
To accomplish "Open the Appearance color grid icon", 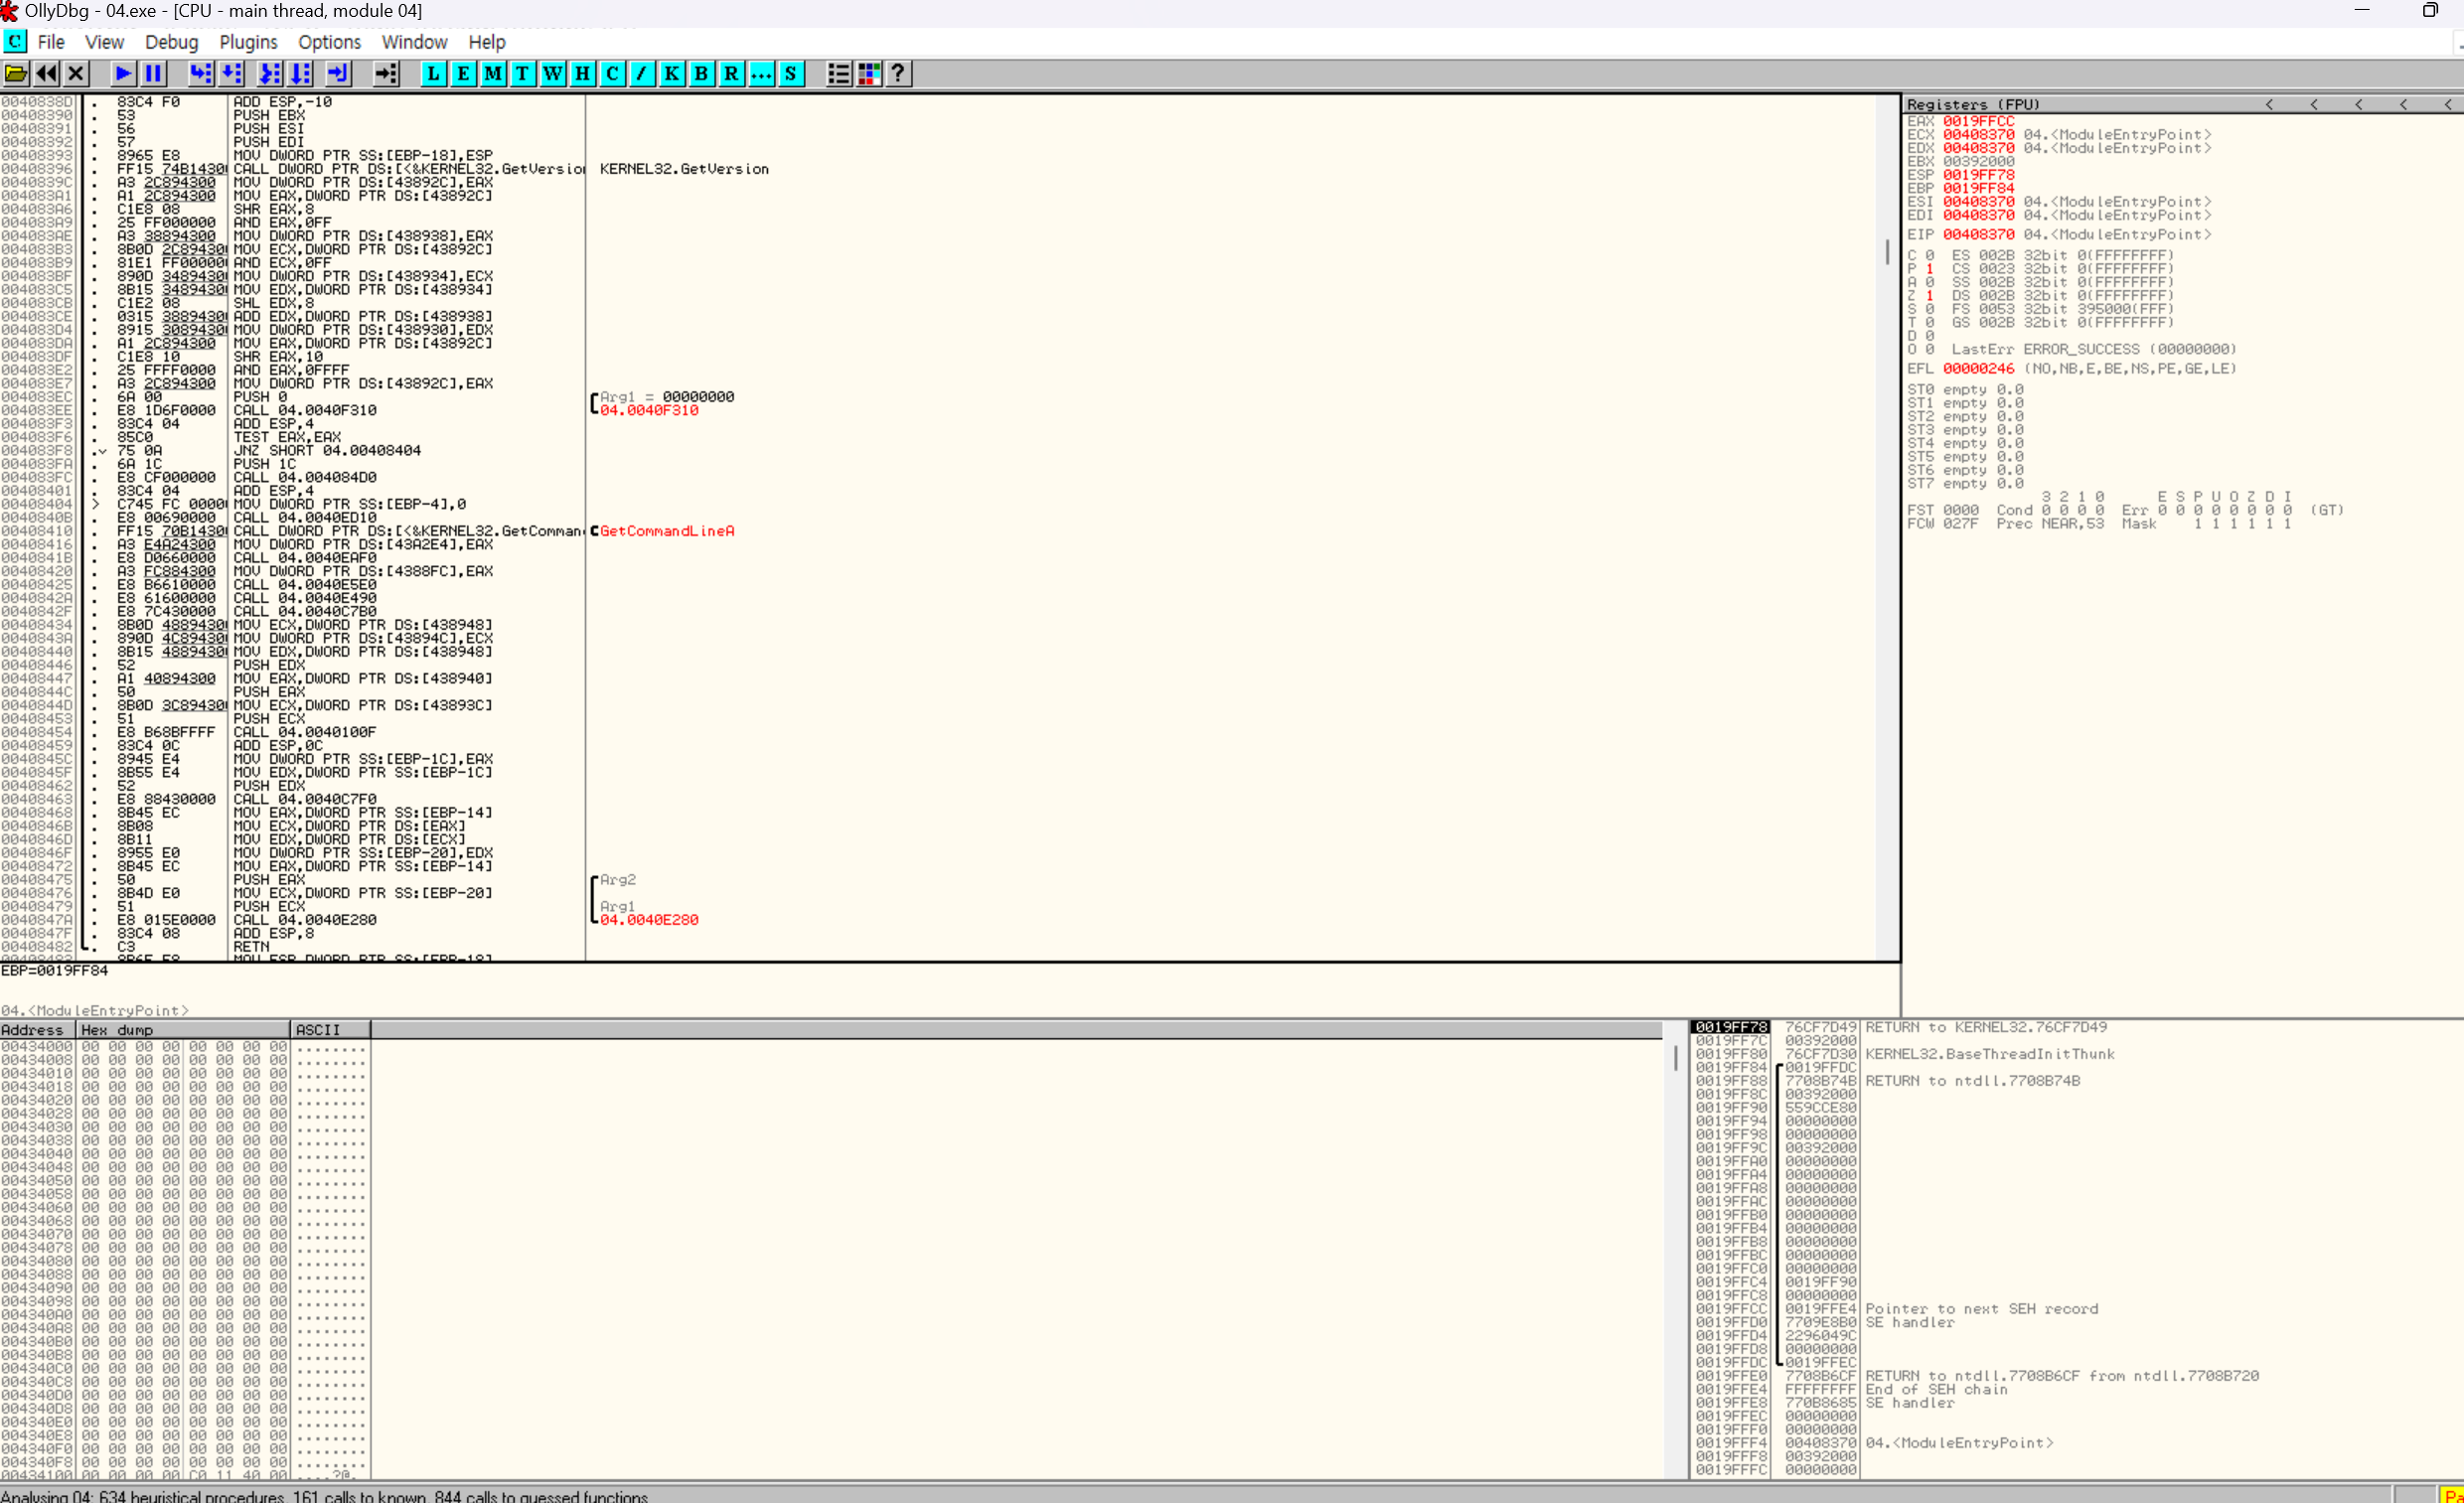I will [869, 73].
